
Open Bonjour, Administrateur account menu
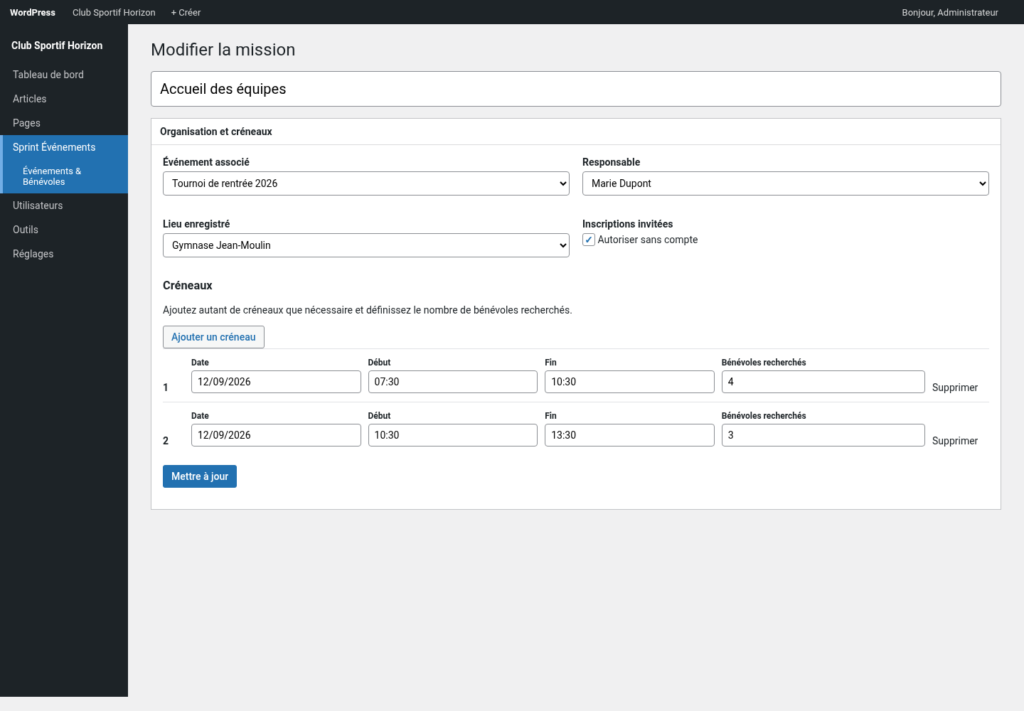pyautogui.click(x=950, y=12)
